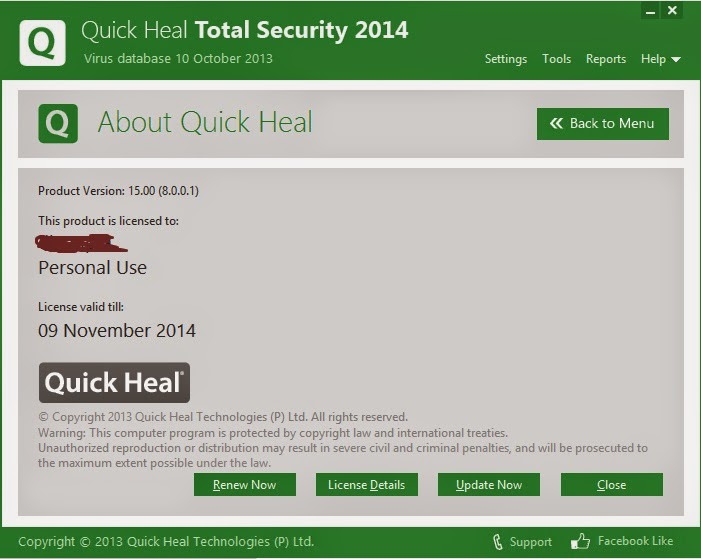Click 'This product is licensed to:' label

(x=108, y=221)
